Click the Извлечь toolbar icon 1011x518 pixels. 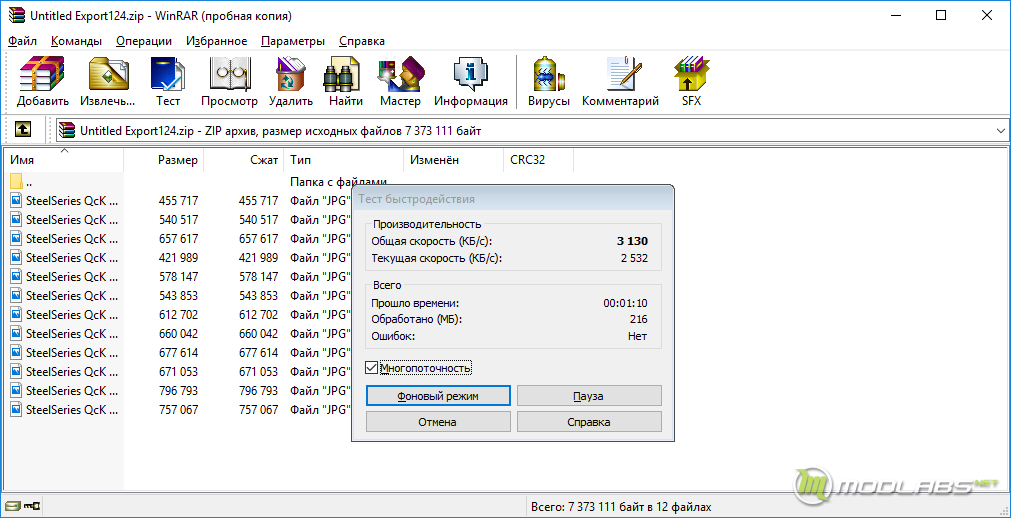tap(108, 81)
